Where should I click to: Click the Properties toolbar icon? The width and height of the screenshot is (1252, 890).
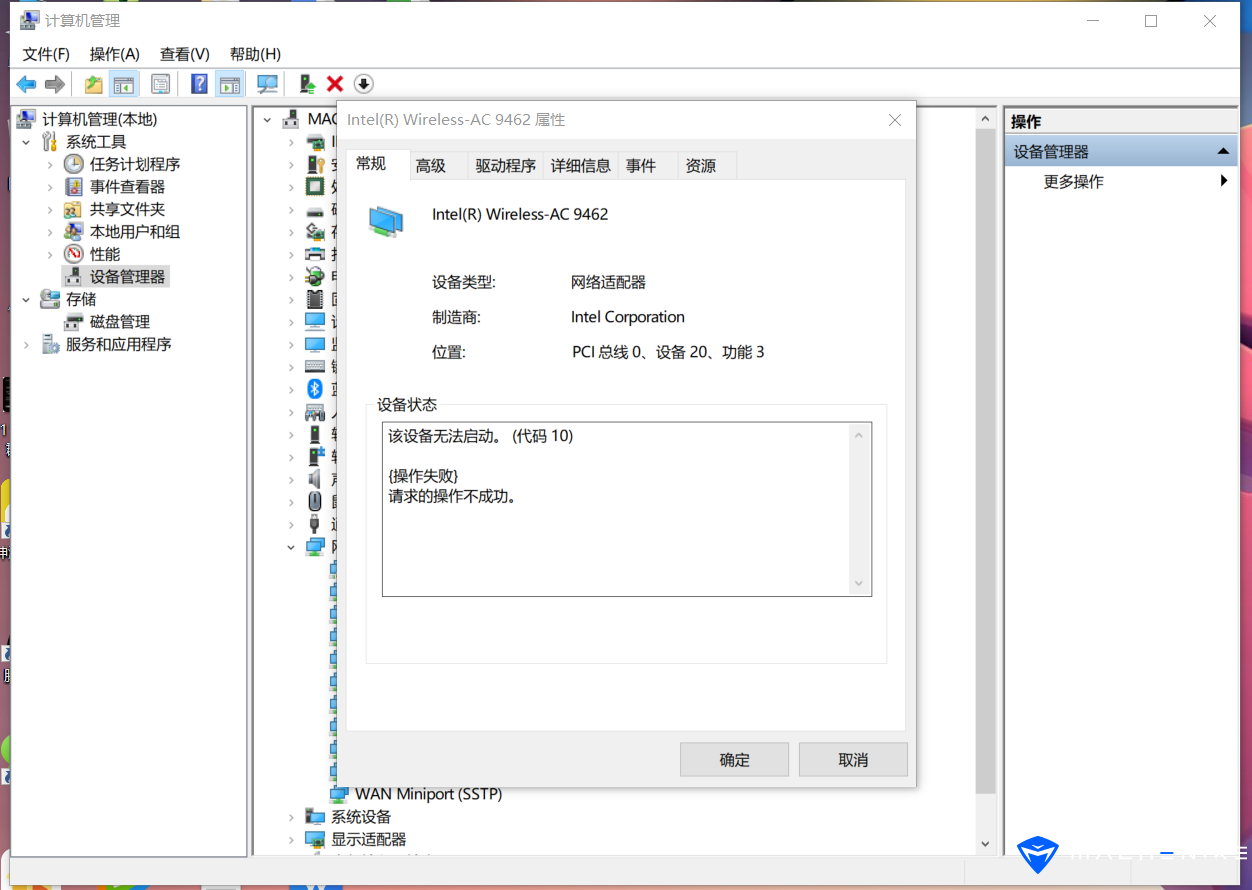pyautogui.click(x=160, y=84)
